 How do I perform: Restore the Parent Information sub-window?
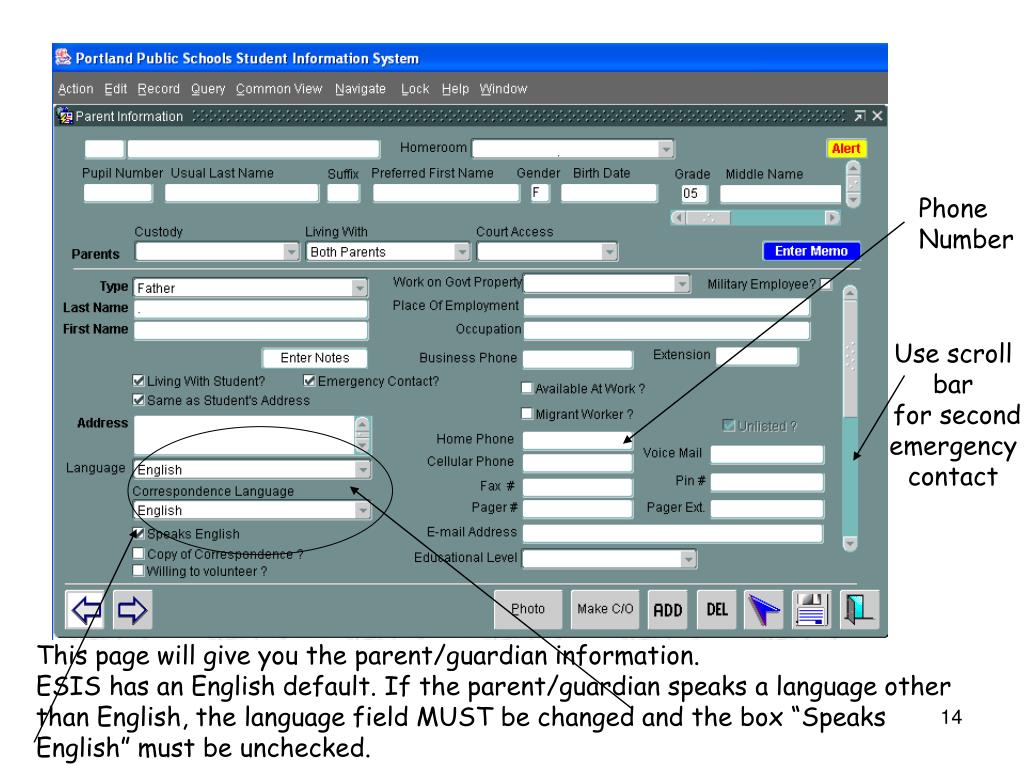coord(859,116)
